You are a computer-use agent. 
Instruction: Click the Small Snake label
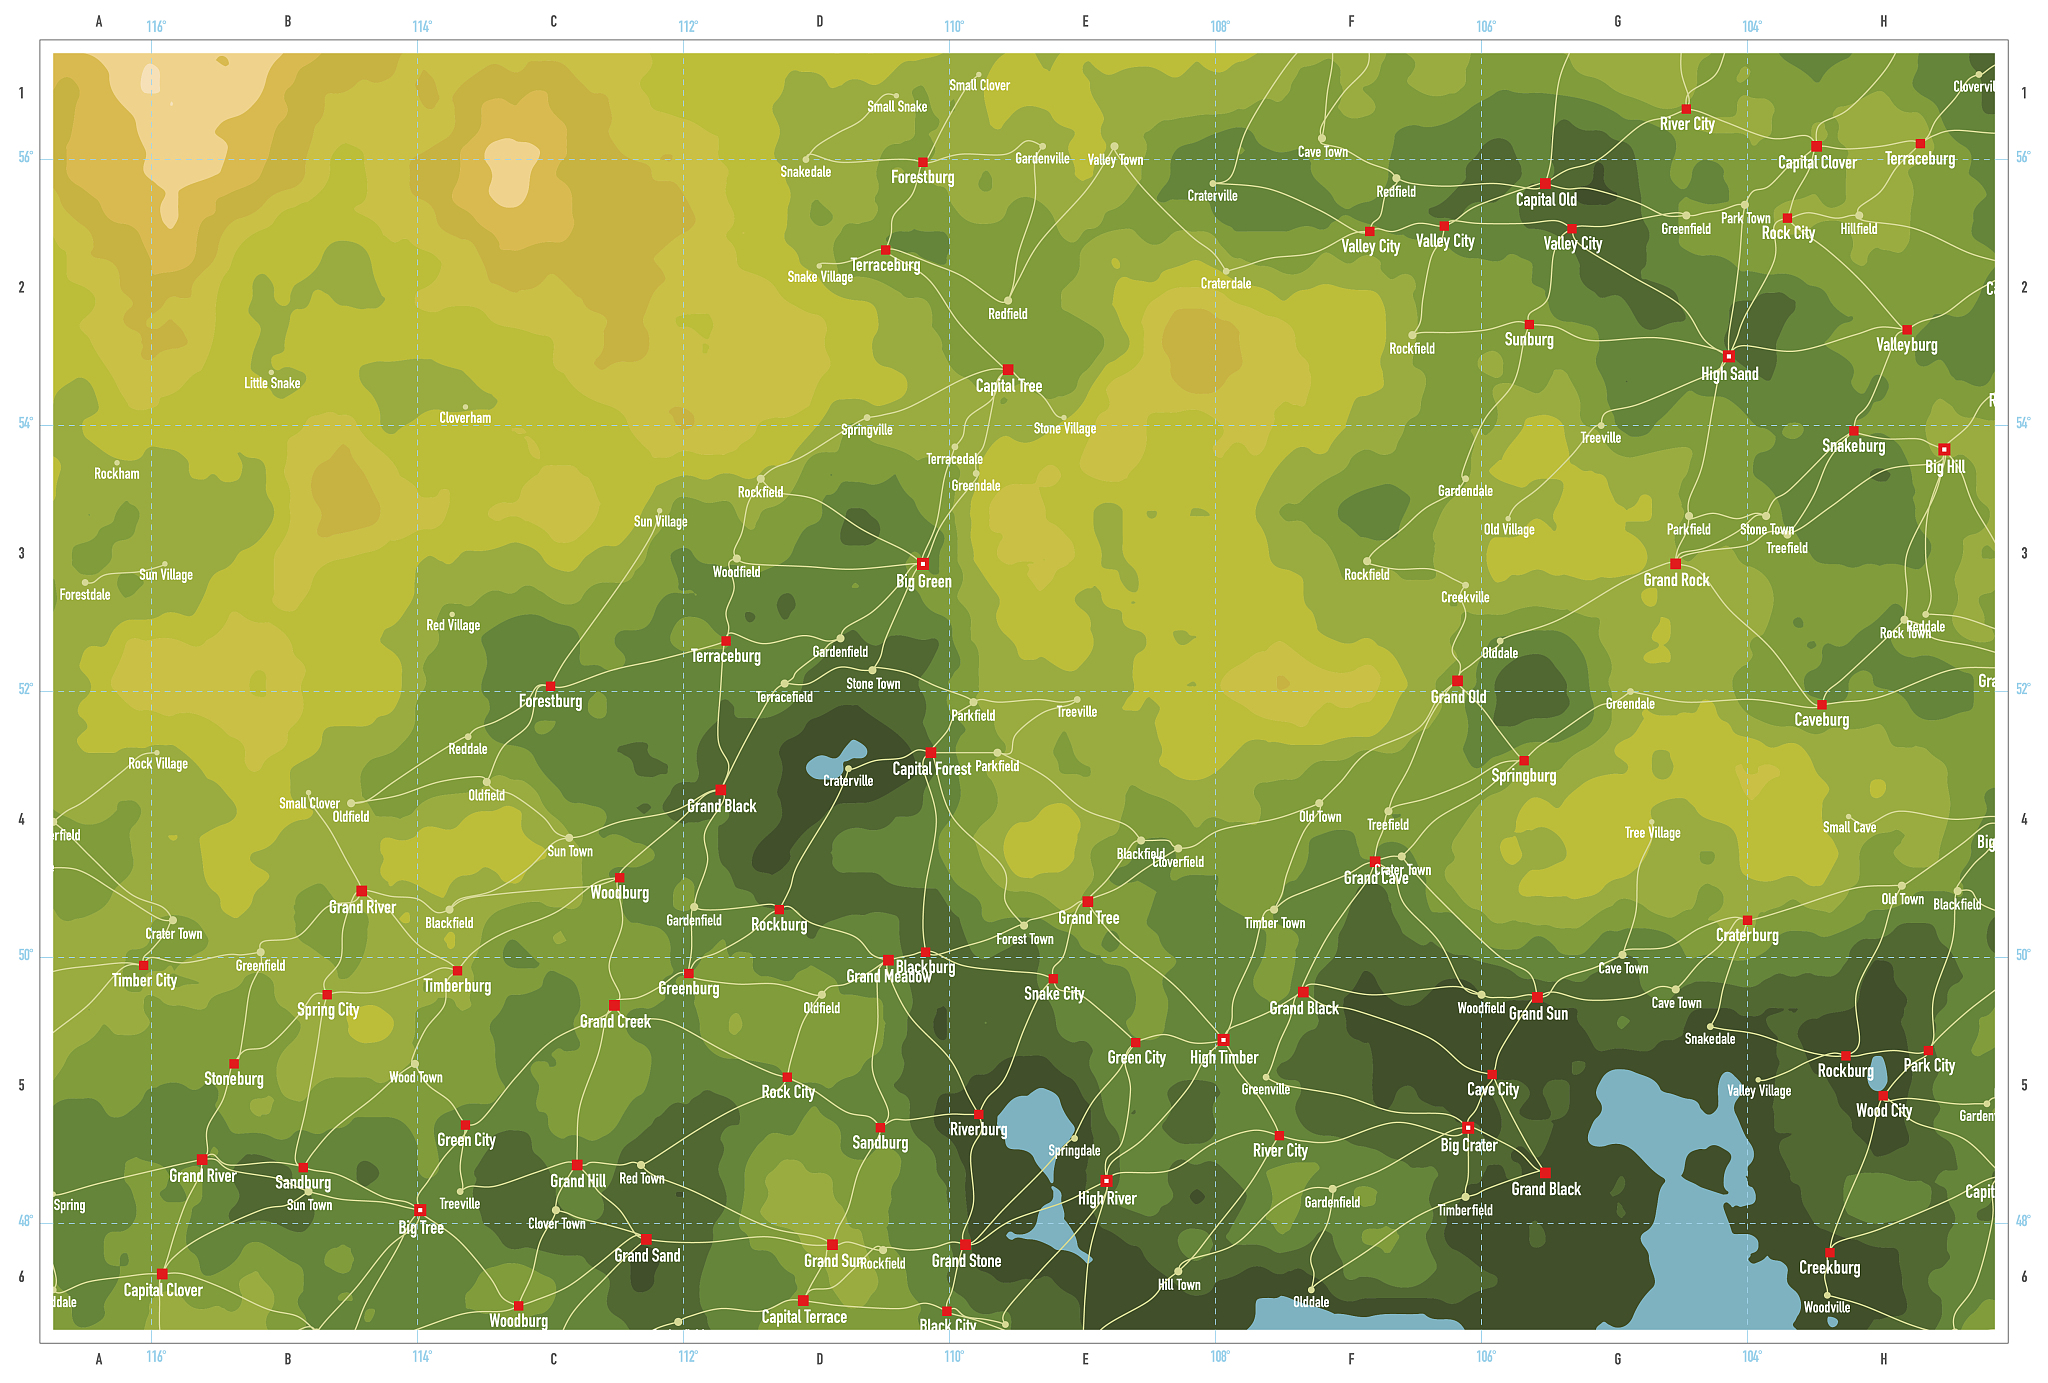pos(897,107)
